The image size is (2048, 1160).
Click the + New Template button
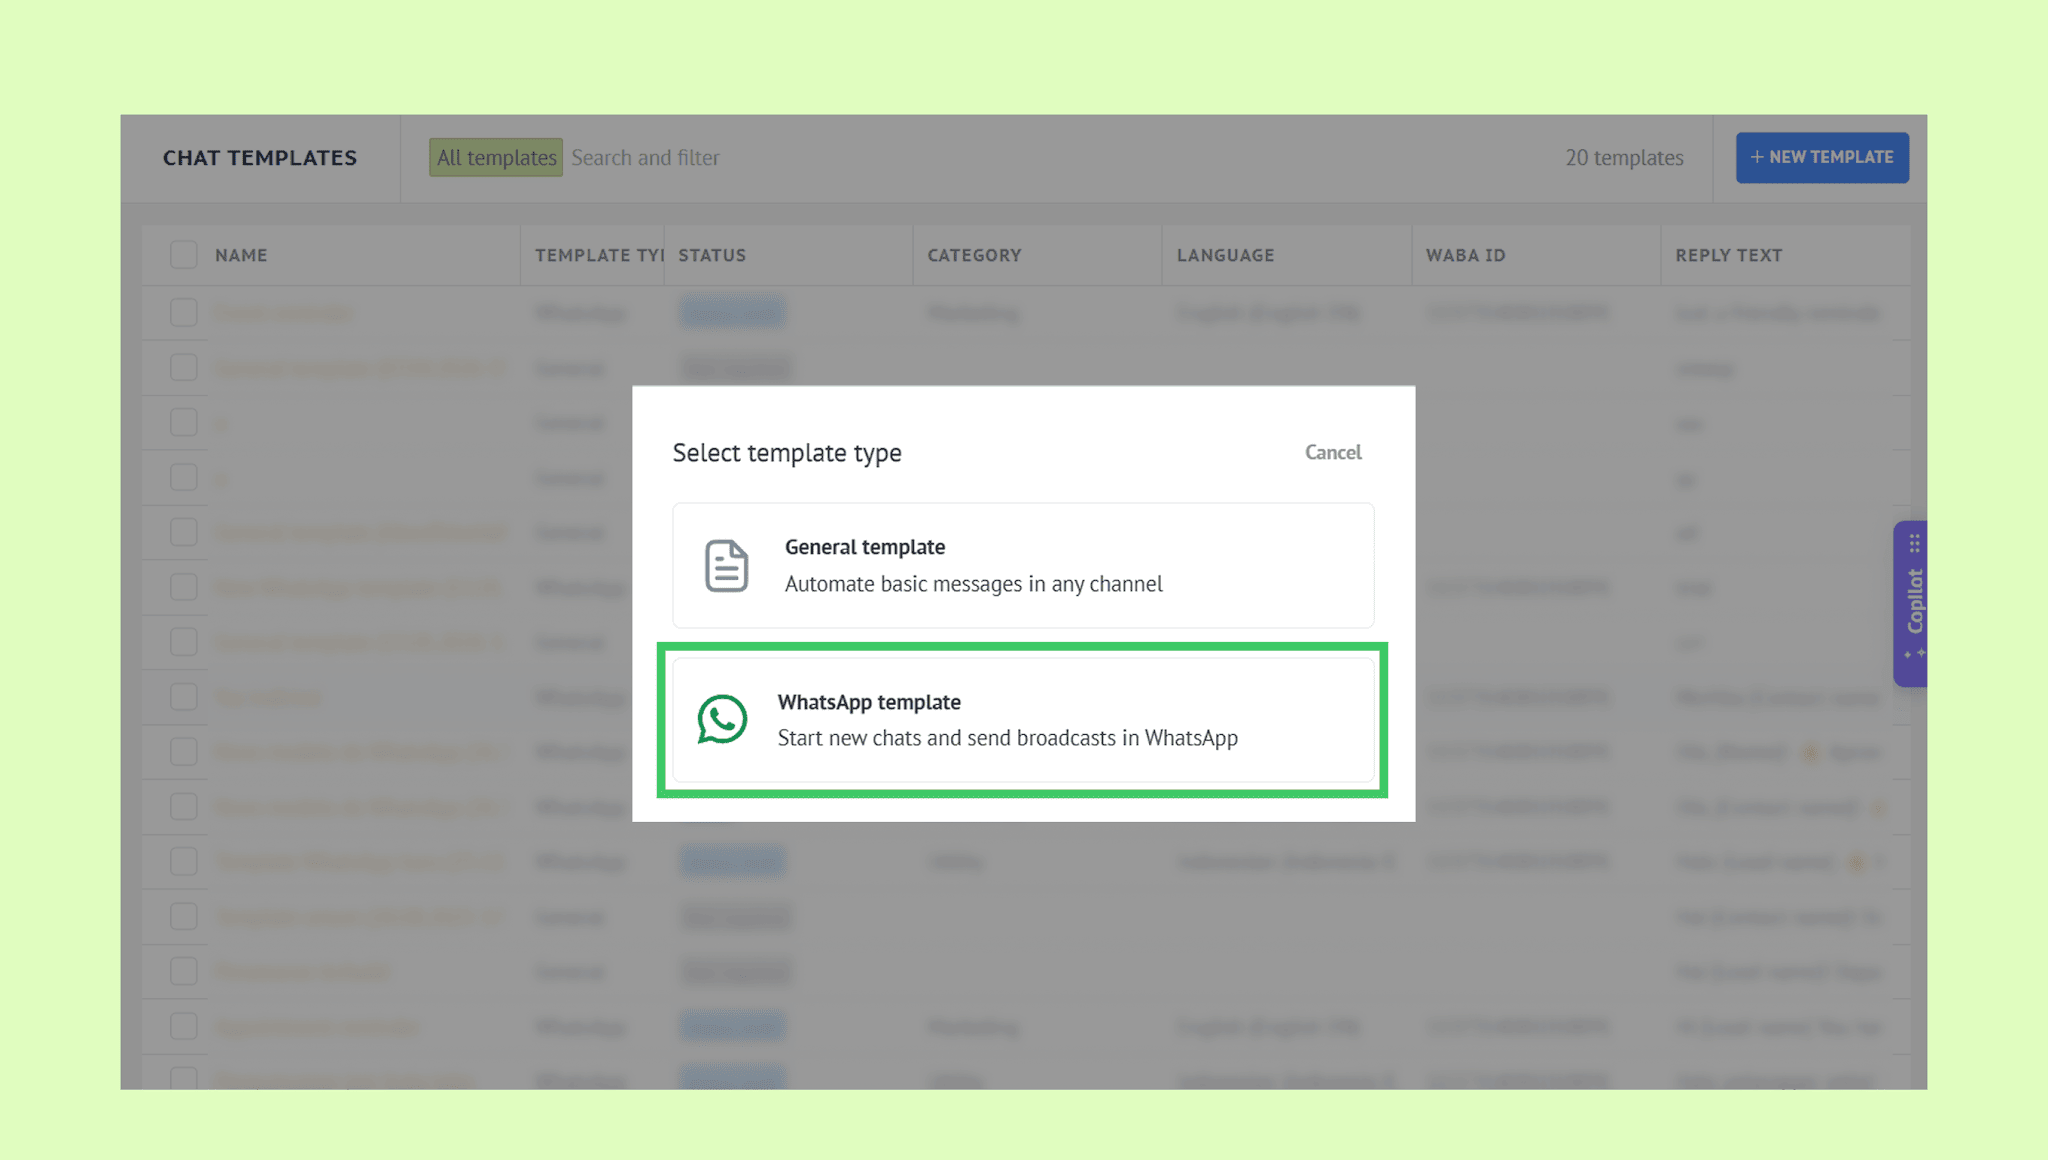tap(1822, 157)
